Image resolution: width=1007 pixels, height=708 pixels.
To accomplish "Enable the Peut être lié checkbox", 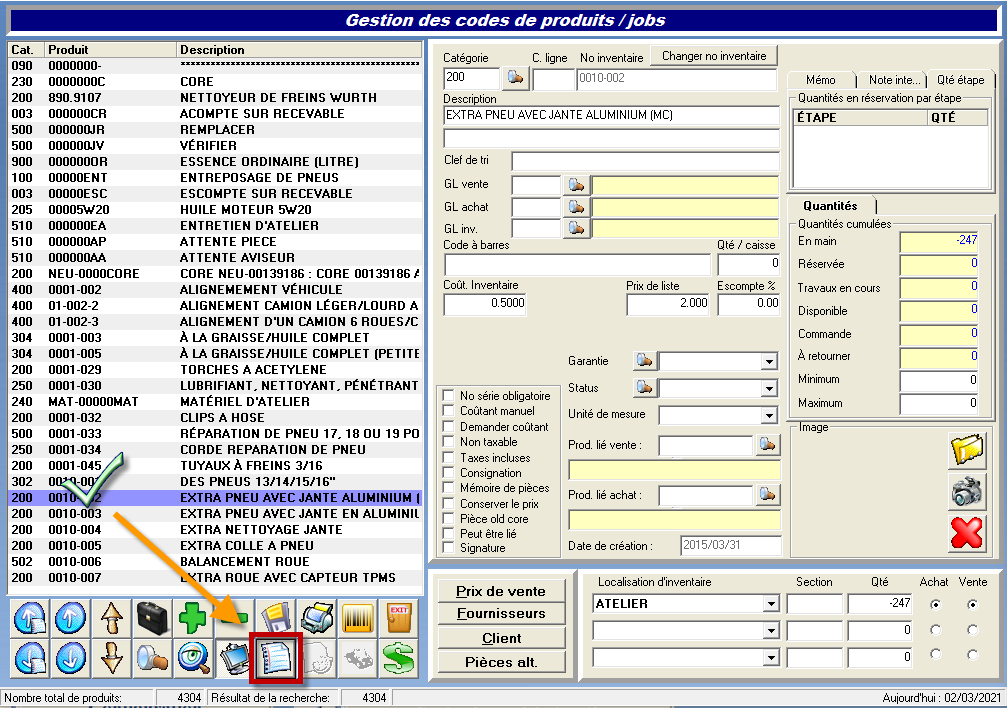I will click(449, 533).
